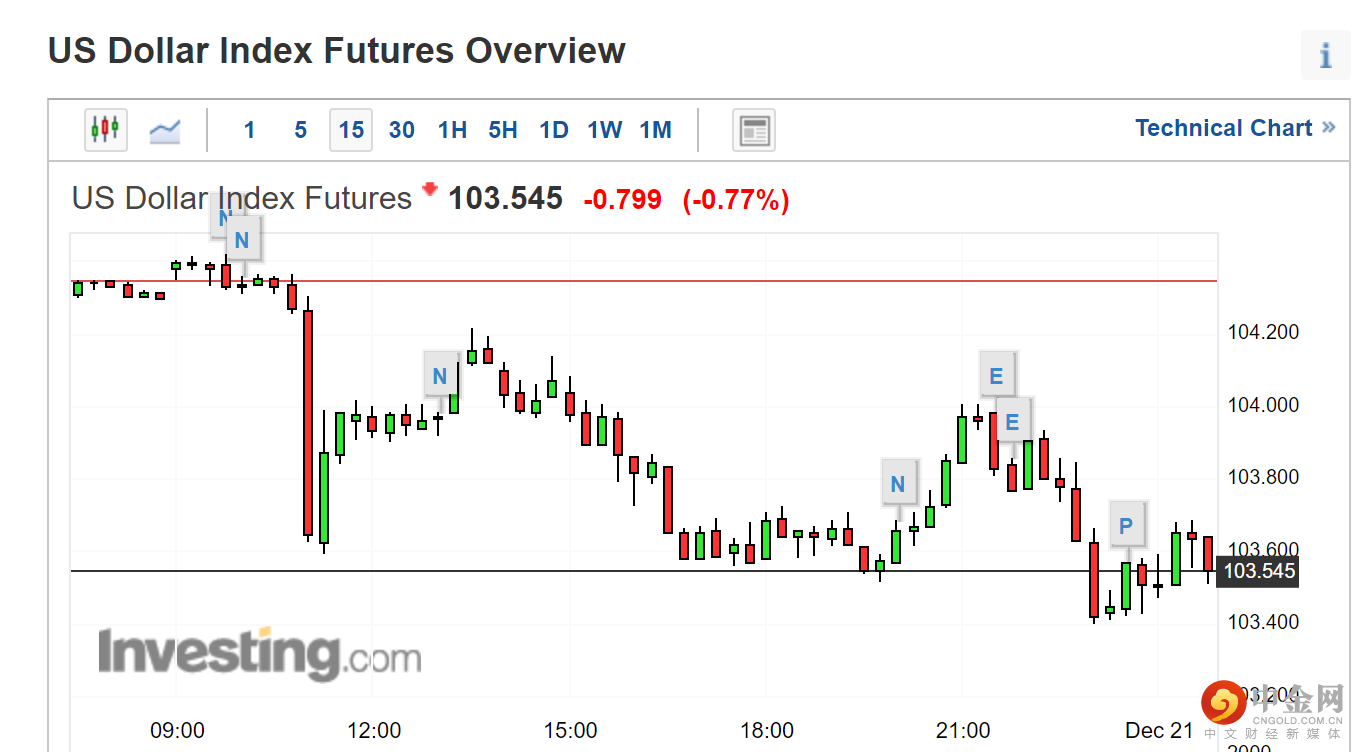Viewport: 1358px width, 752px height.
Task: Set chart interval to 1D
Action: click(553, 130)
